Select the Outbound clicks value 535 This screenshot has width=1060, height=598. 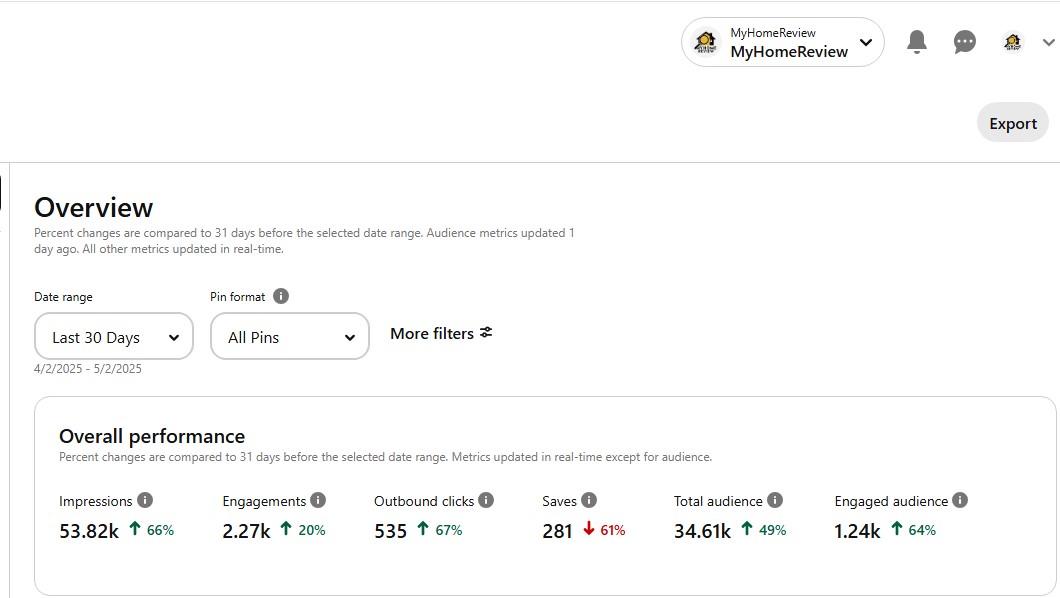click(x=390, y=531)
